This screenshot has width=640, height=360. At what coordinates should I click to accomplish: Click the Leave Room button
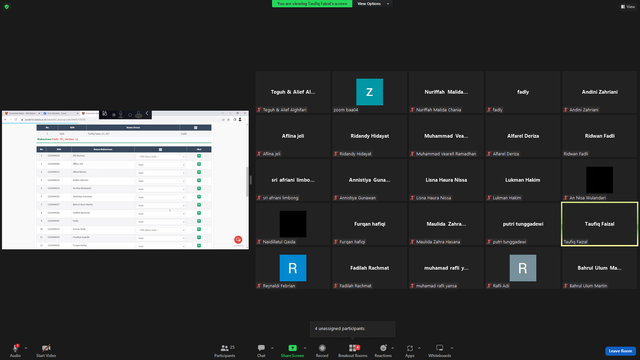point(620,351)
